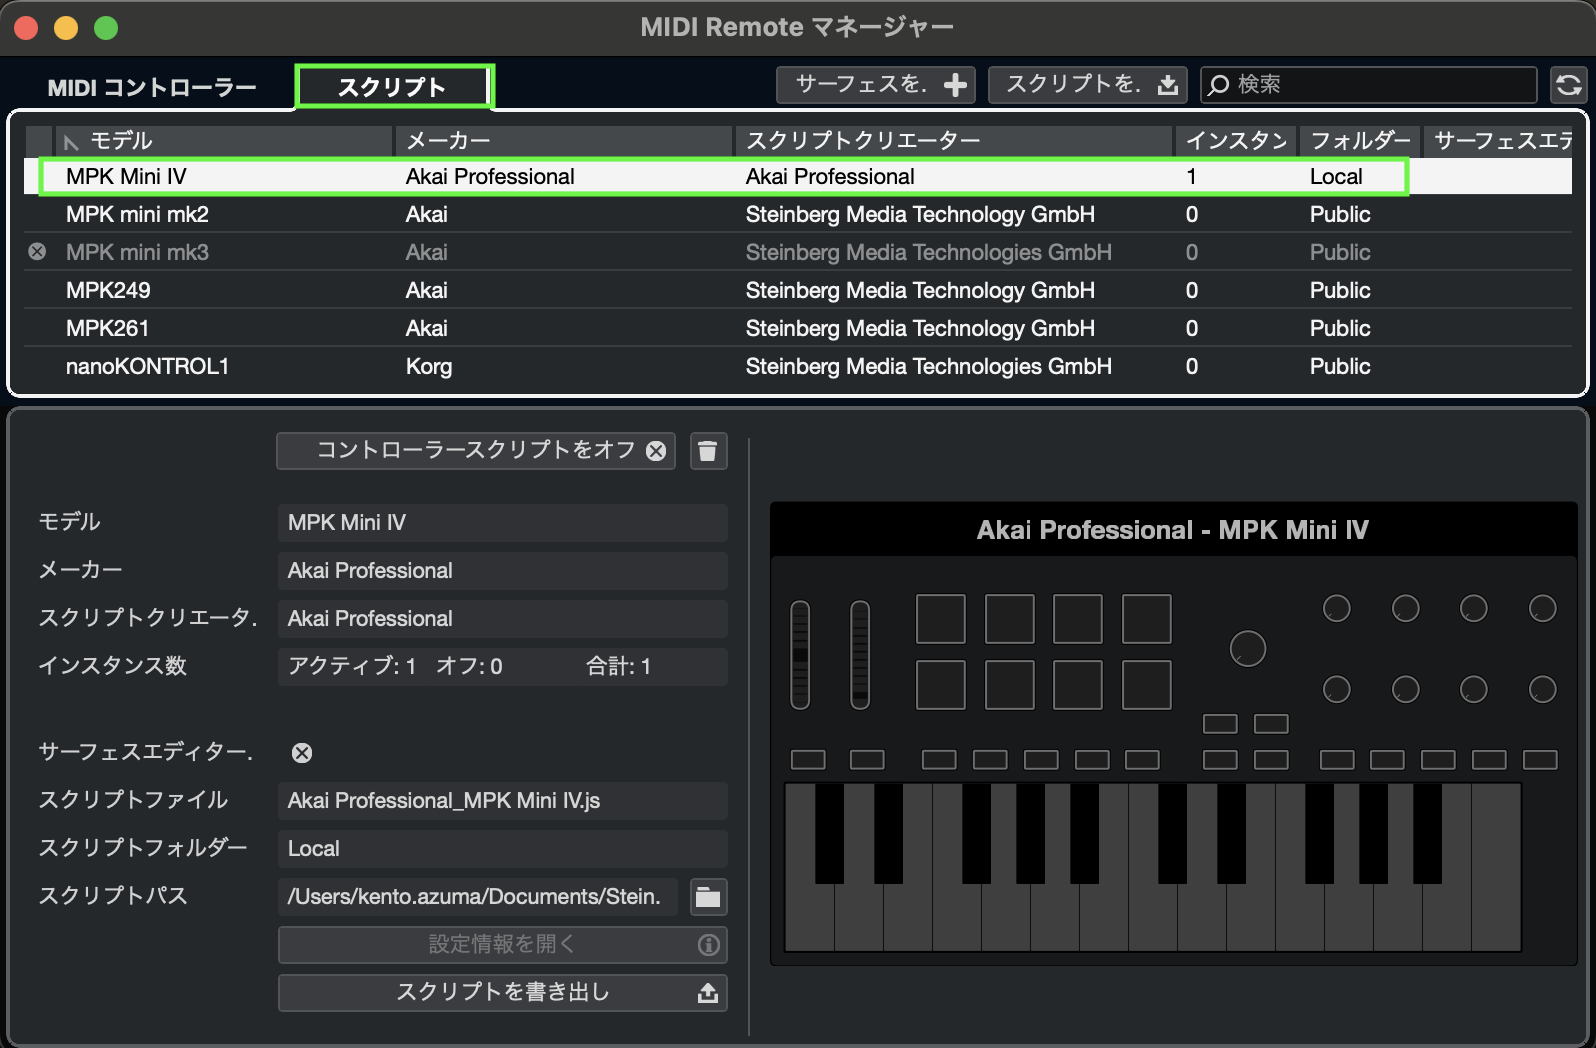The width and height of the screenshot is (1596, 1048).
Task: Open script folder via folder icon
Action: tap(708, 897)
